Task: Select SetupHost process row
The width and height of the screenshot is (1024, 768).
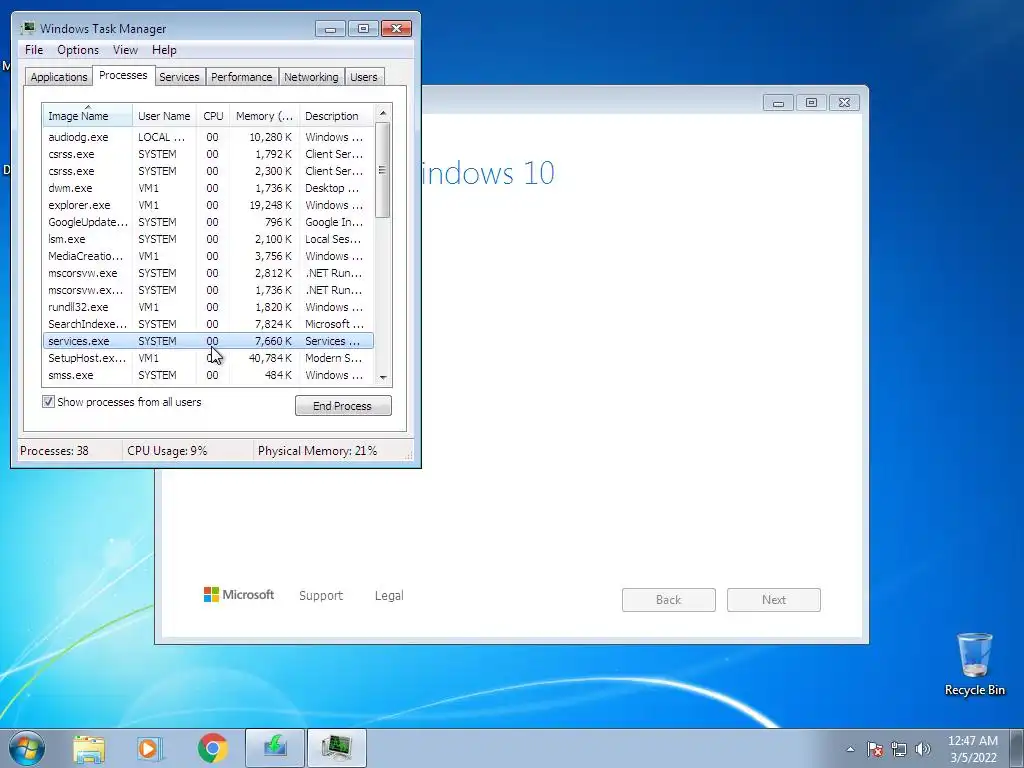Action: [208, 358]
